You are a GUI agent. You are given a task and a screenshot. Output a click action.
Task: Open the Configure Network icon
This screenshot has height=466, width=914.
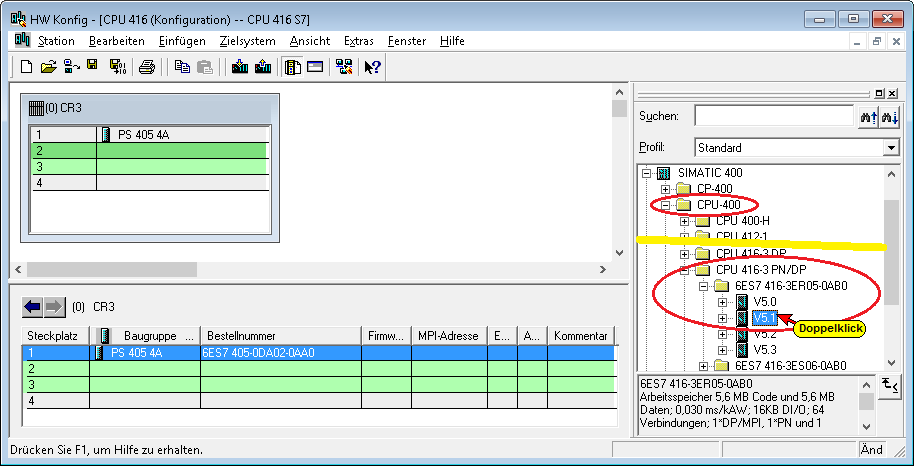(x=344, y=67)
